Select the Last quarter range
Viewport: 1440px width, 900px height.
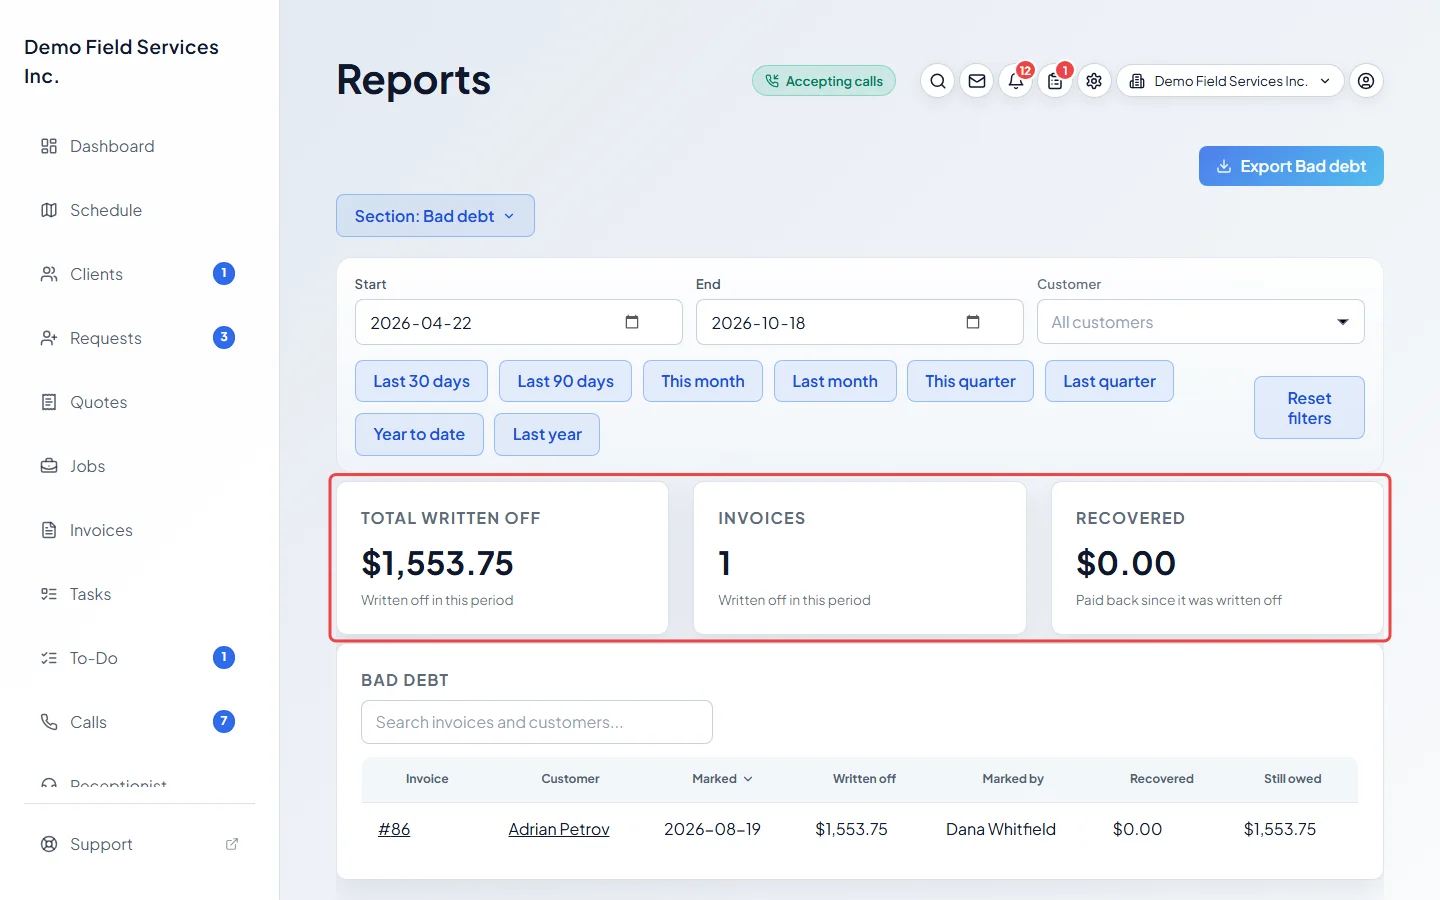tap(1109, 381)
